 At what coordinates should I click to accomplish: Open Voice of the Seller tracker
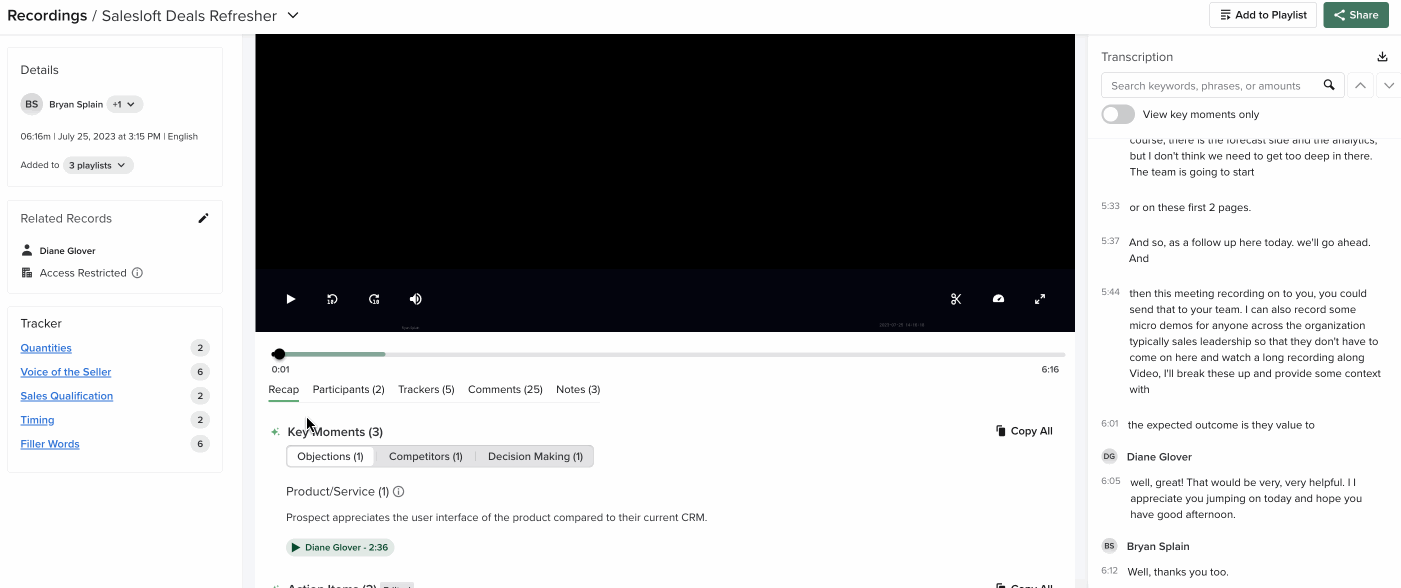(66, 372)
